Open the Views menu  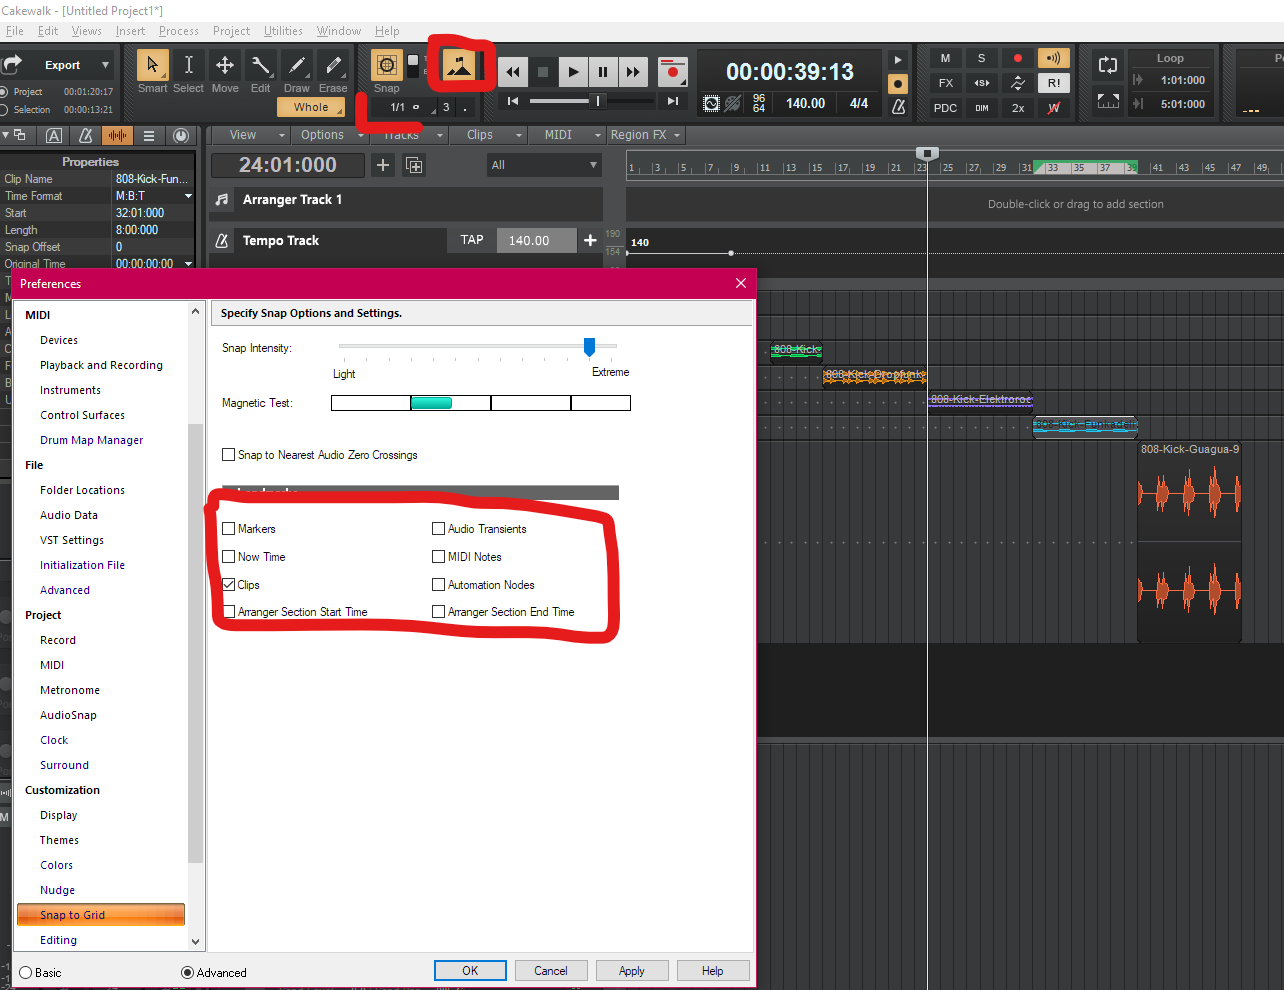pyautogui.click(x=86, y=31)
